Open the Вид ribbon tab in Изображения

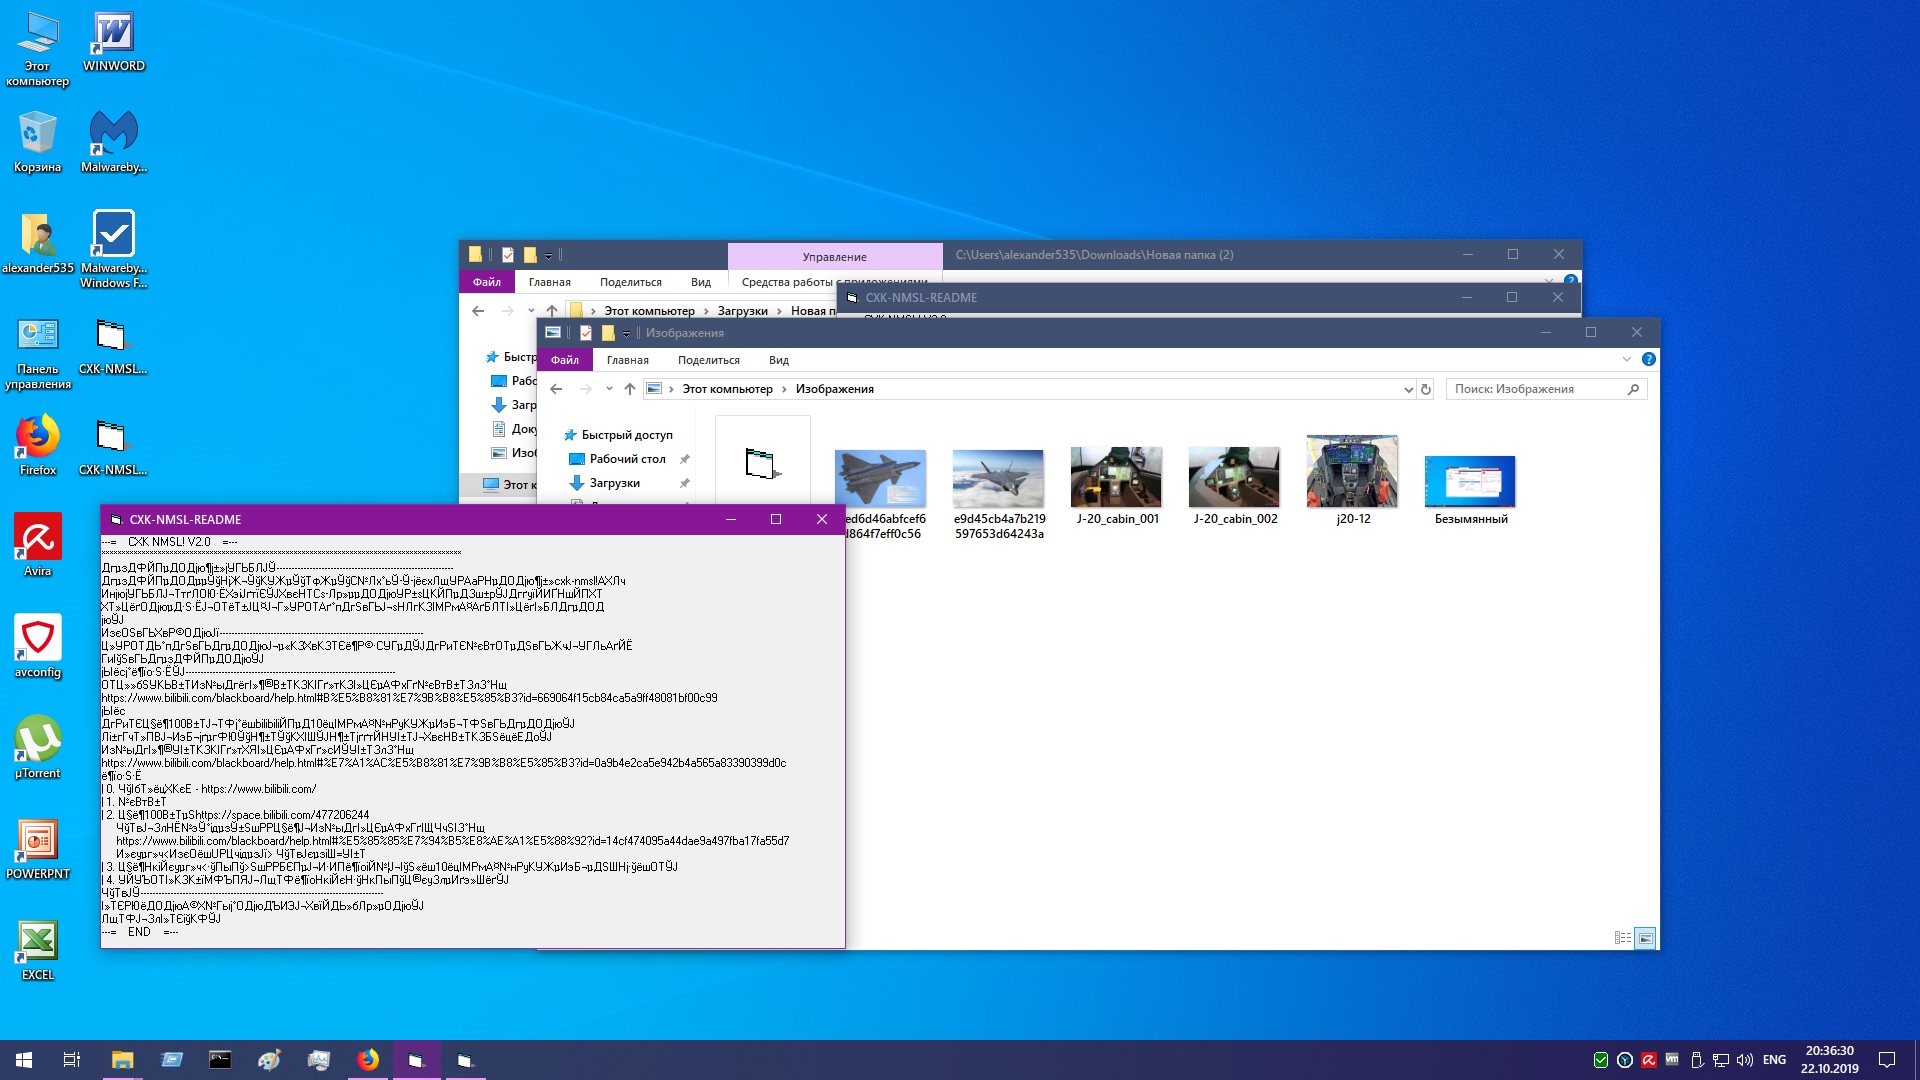(x=778, y=360)
